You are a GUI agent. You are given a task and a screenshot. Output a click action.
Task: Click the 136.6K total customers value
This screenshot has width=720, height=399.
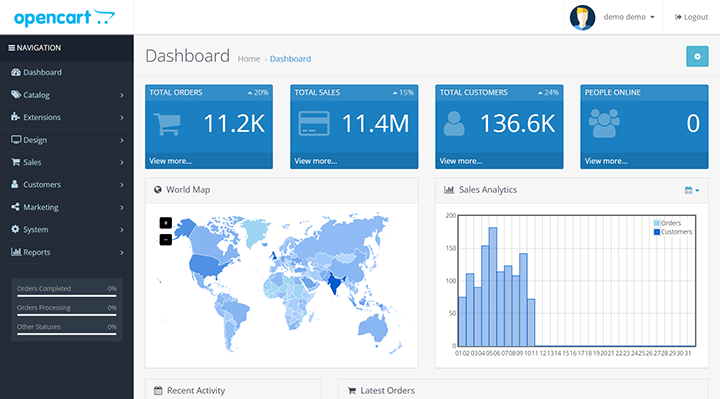[518, 124]
